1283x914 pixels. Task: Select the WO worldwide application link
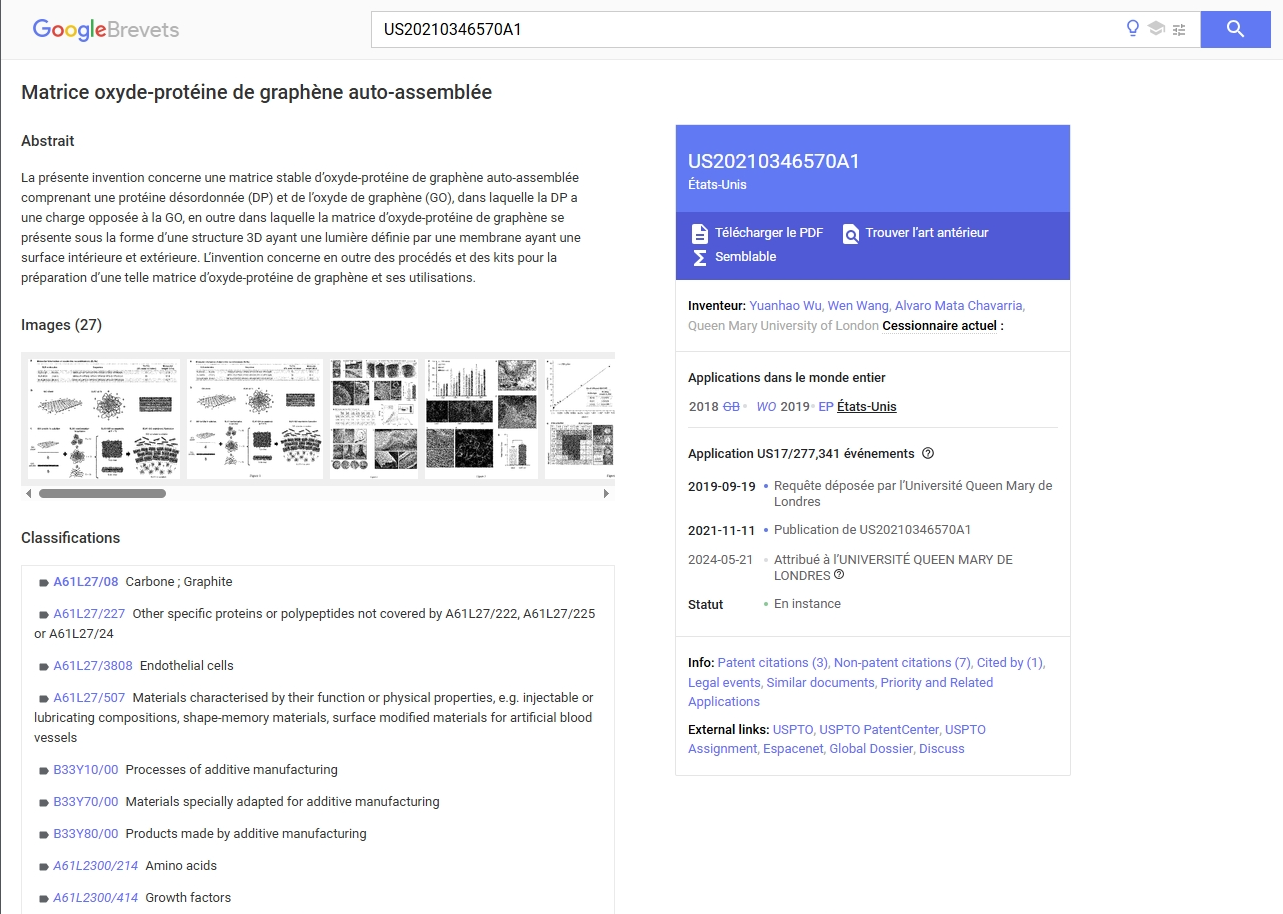pyautogui.click(x=766, y=407)
